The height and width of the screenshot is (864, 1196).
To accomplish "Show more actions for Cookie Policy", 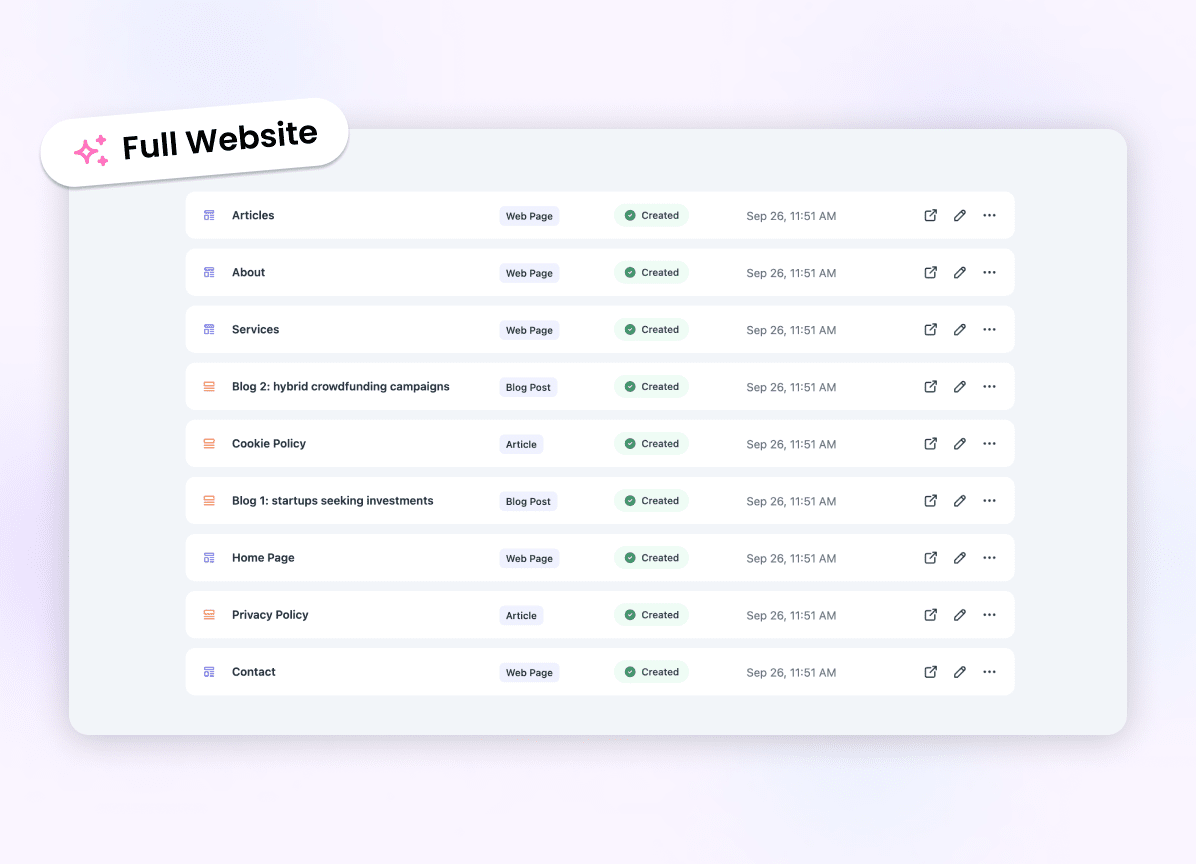I will 989,444.
